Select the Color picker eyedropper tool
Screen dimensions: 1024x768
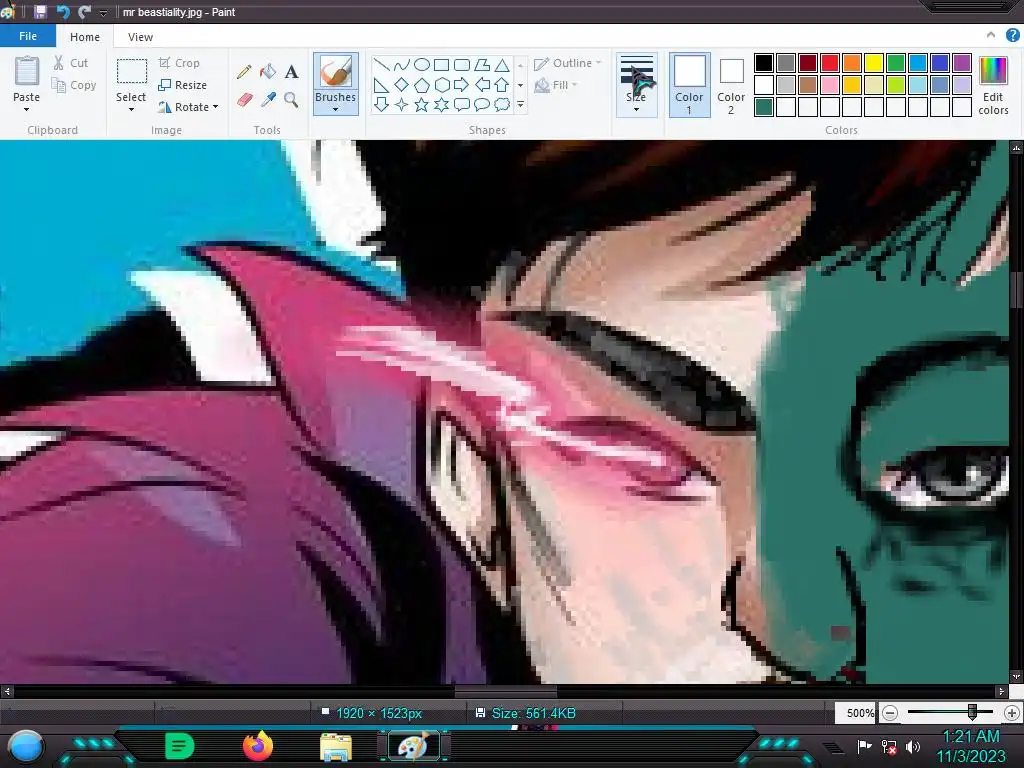[x=268, y=99]
